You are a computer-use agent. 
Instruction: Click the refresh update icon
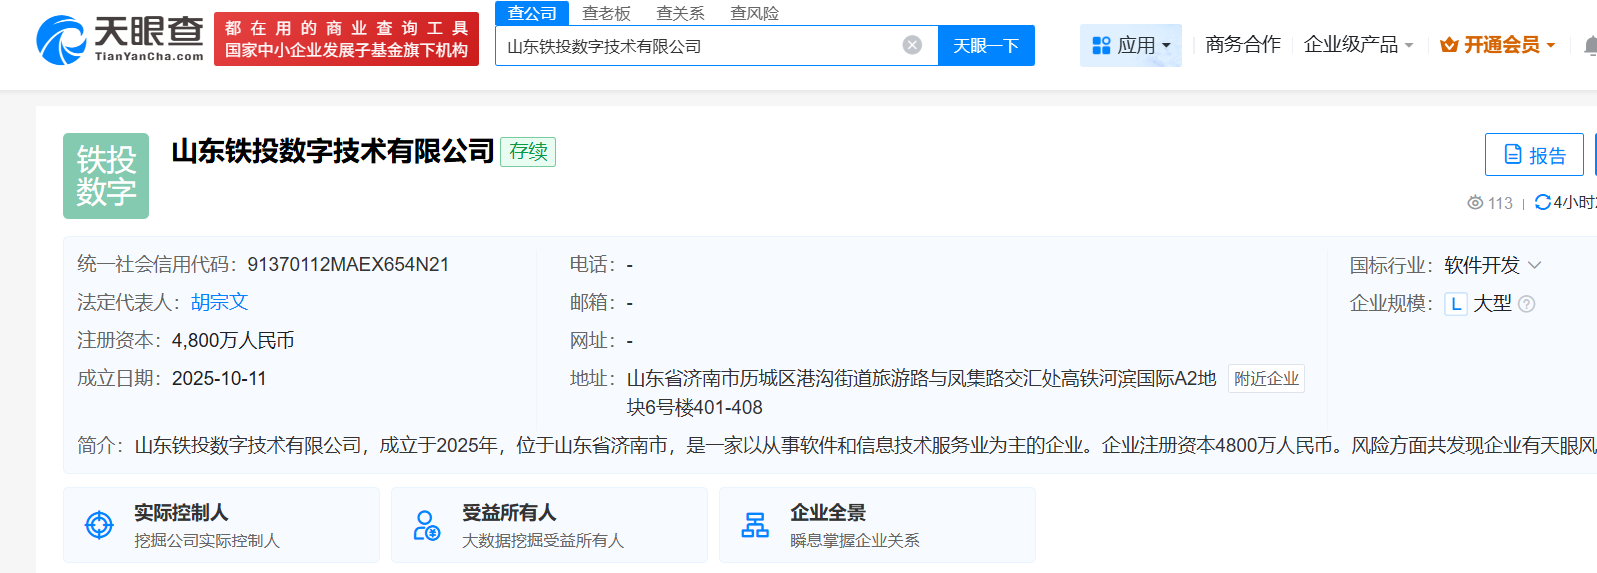pyautogui.click(x=1542, y=203)
